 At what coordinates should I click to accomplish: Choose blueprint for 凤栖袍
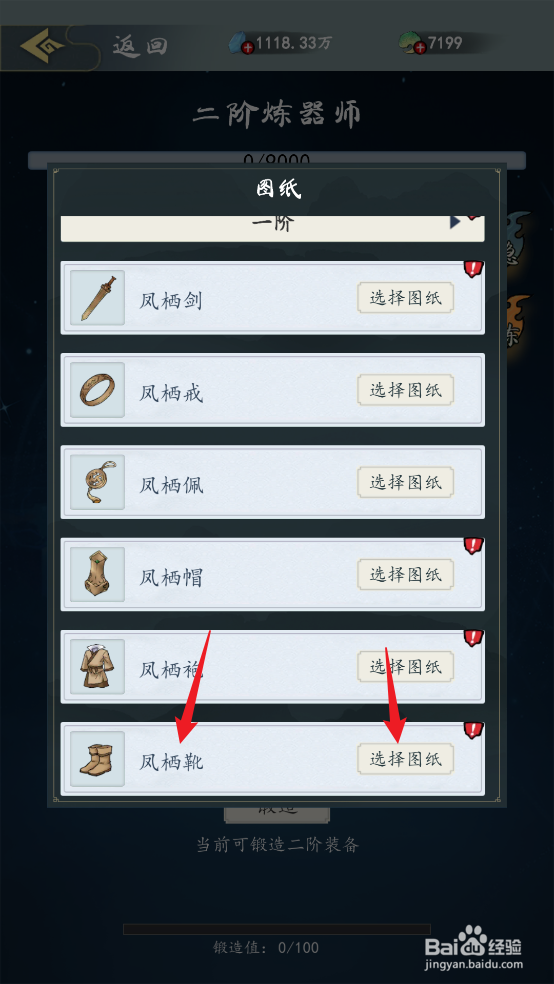(x=405, y=666)
